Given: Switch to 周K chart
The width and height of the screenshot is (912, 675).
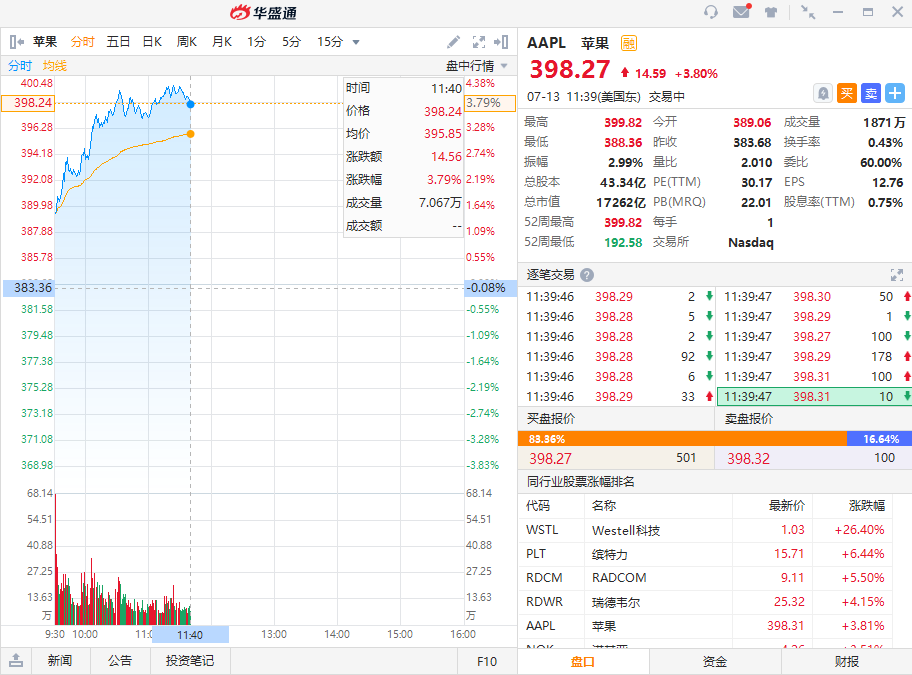Looking at the screenshot, I should click(187, 42).
